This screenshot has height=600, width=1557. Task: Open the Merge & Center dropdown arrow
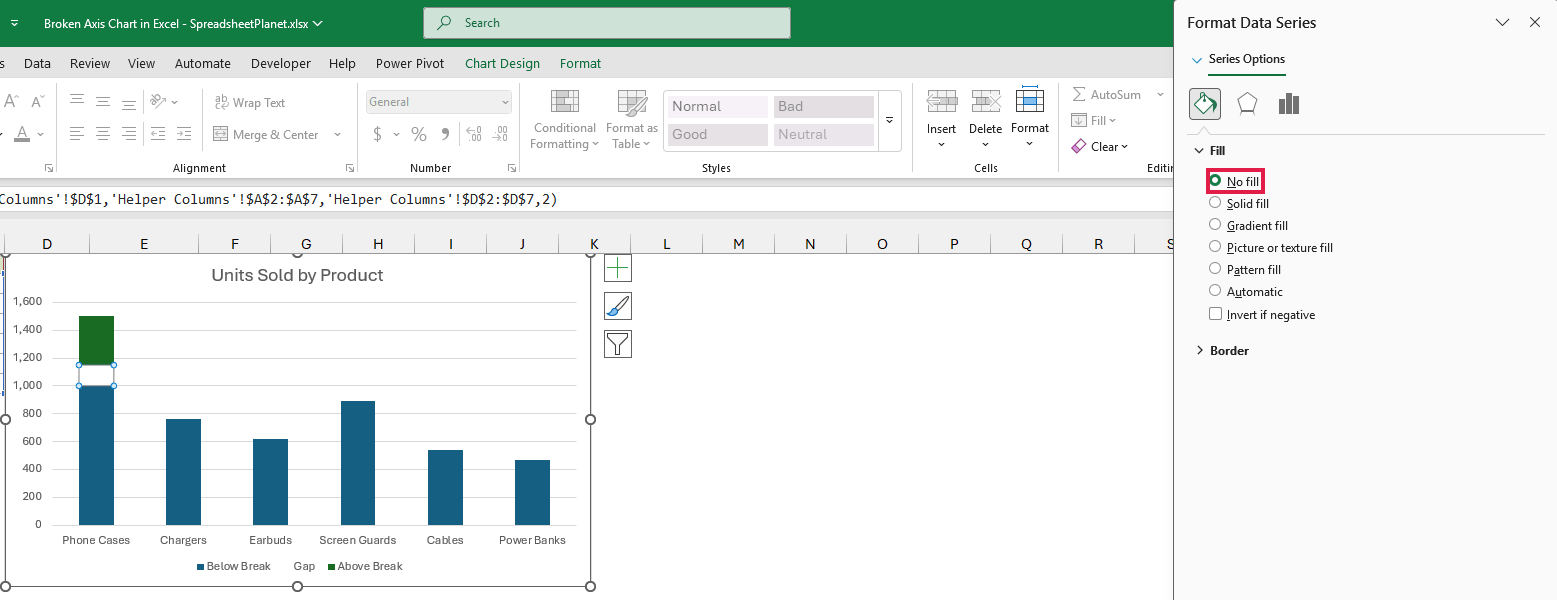point(337,134)
